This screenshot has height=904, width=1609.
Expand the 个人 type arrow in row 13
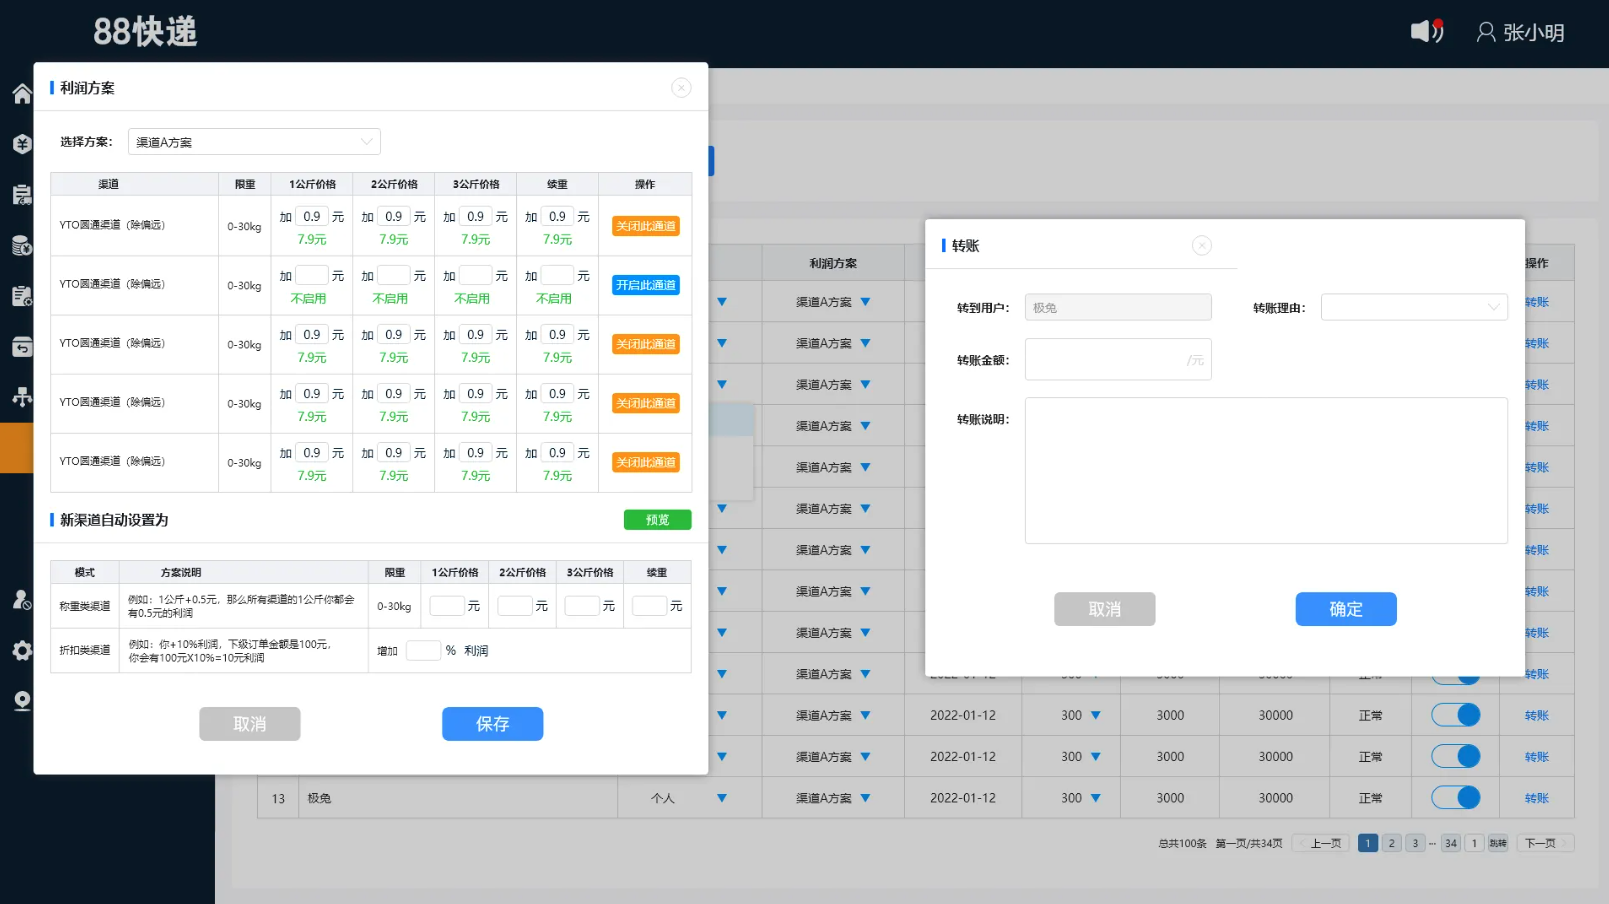click(722, 798)
